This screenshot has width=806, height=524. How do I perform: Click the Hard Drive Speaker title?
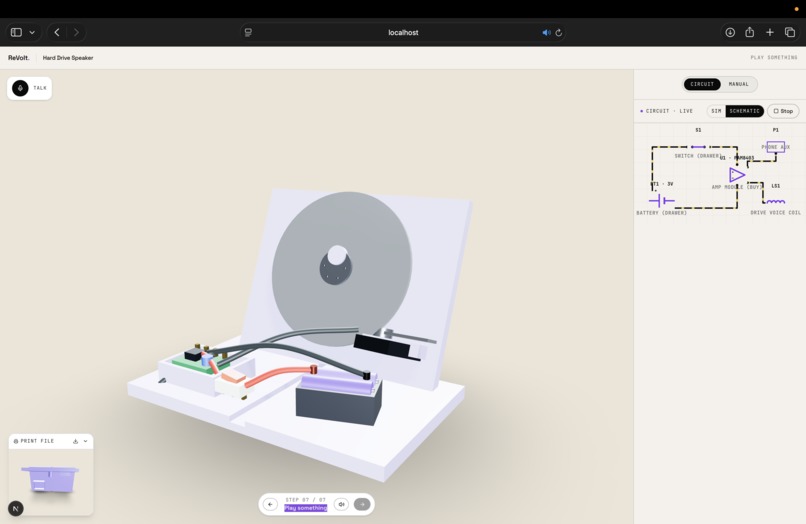(x=68, y=58)
